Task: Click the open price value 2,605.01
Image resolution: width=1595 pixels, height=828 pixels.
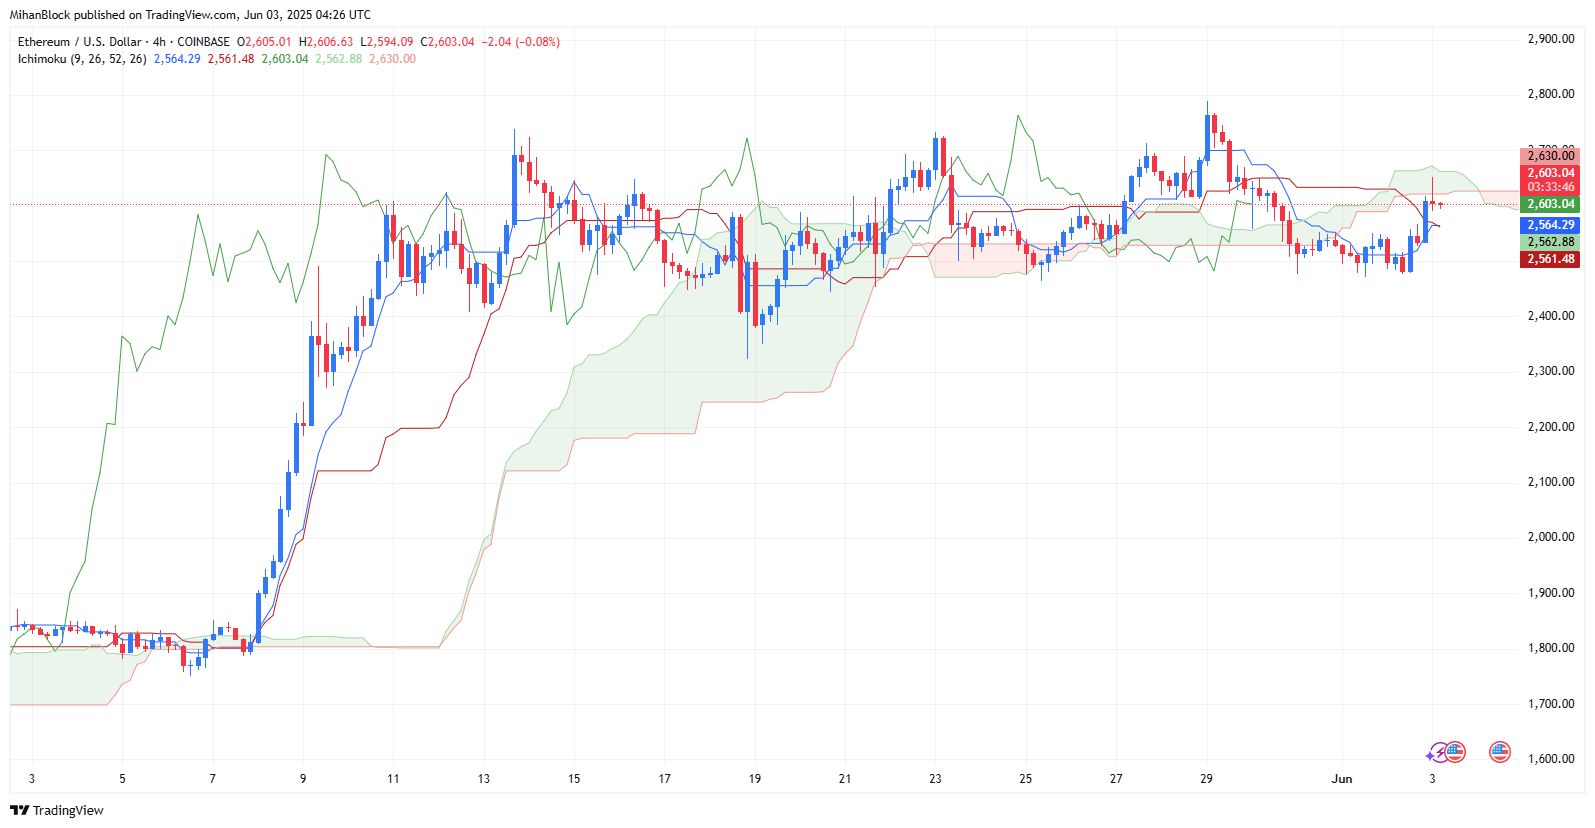Action: (x=268, y=42)
